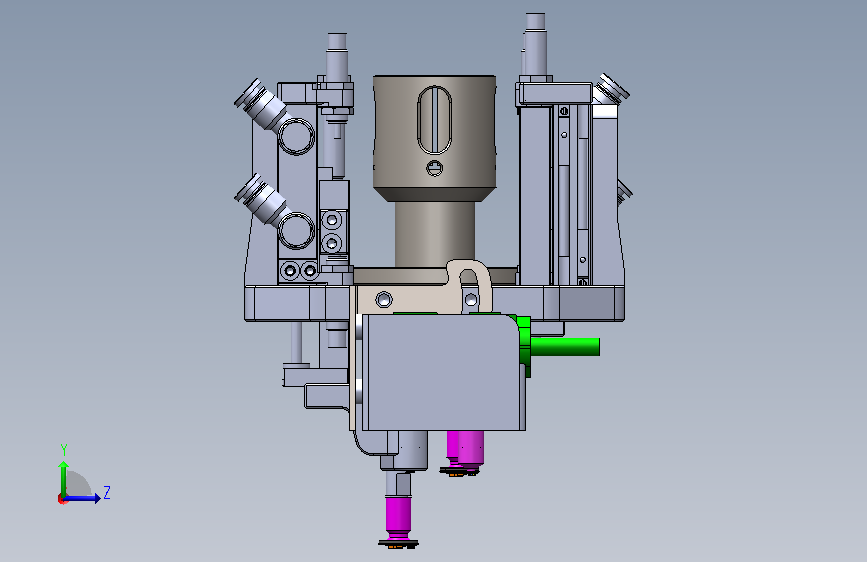867x562 pixels.
Task: Select the narrow lower neck of the tan cylinder
Action: pyautogui.click(x=435, y=233)
